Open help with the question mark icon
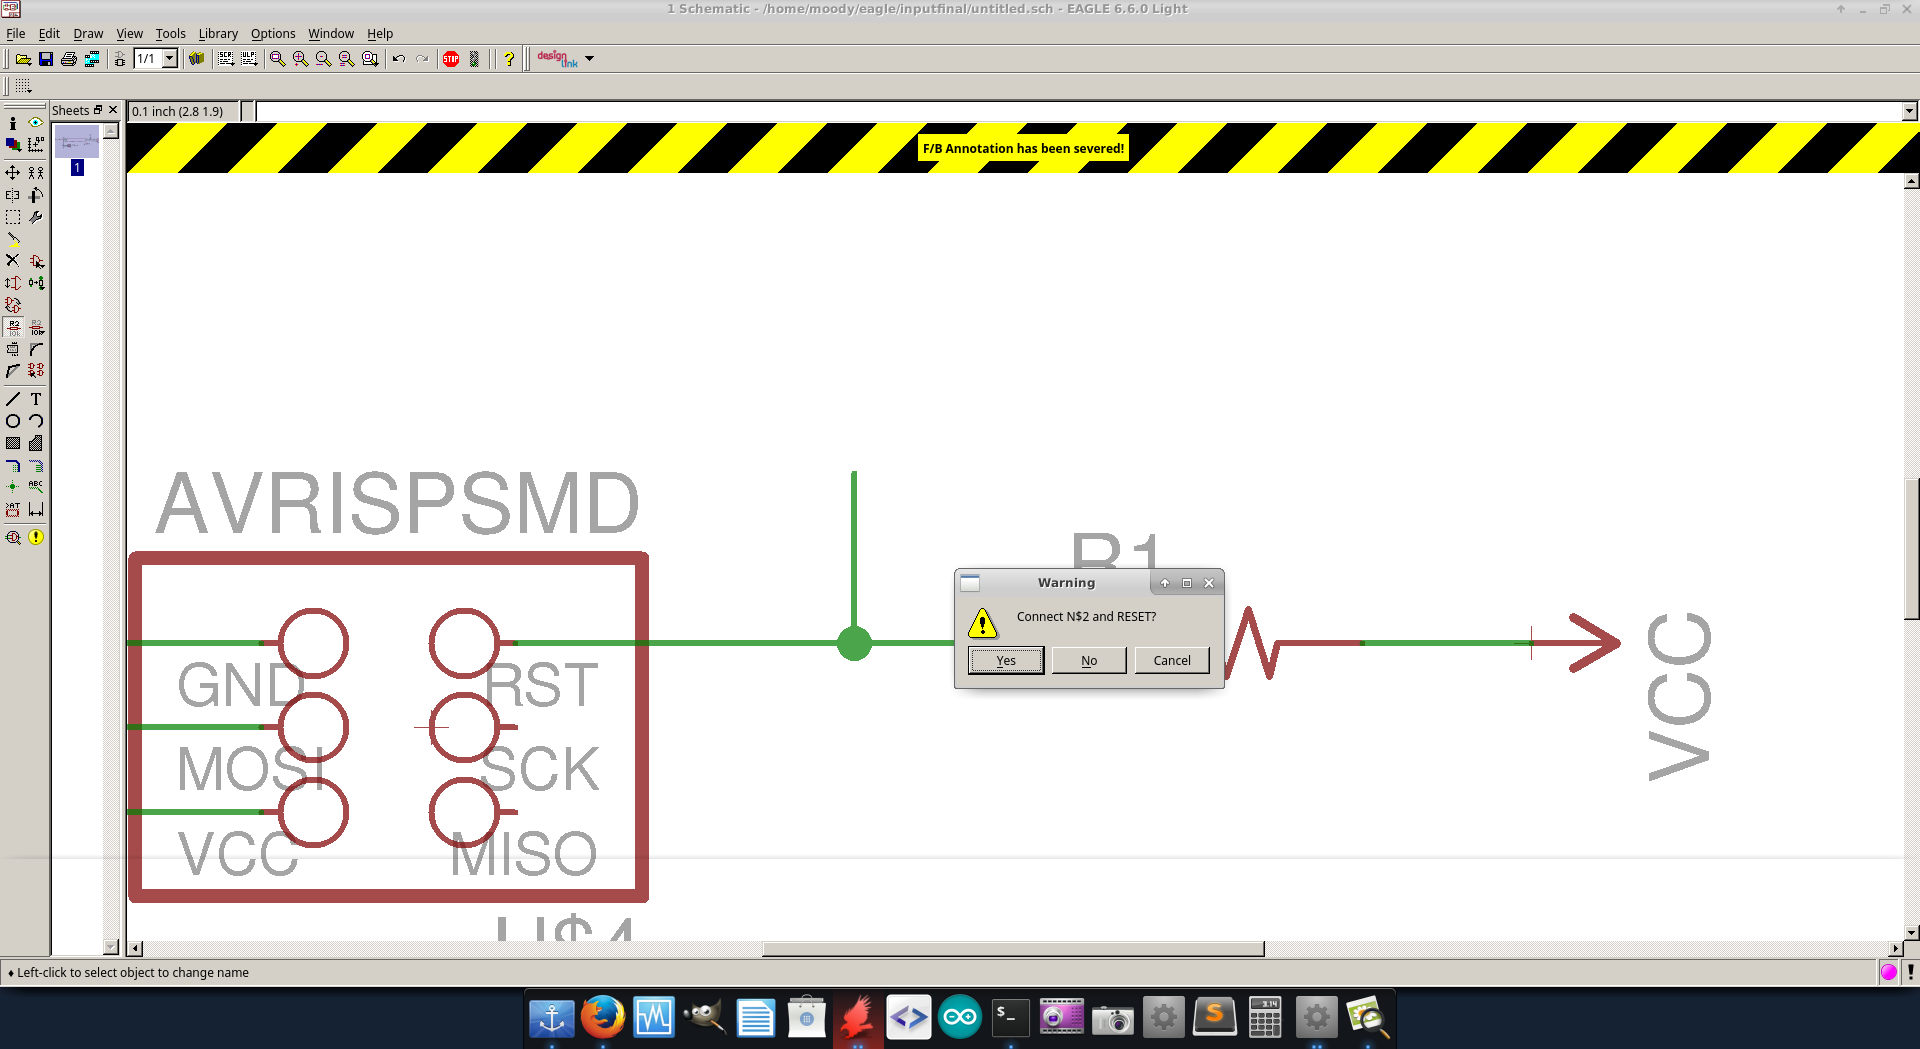1920x1049 pixels. 509,59
